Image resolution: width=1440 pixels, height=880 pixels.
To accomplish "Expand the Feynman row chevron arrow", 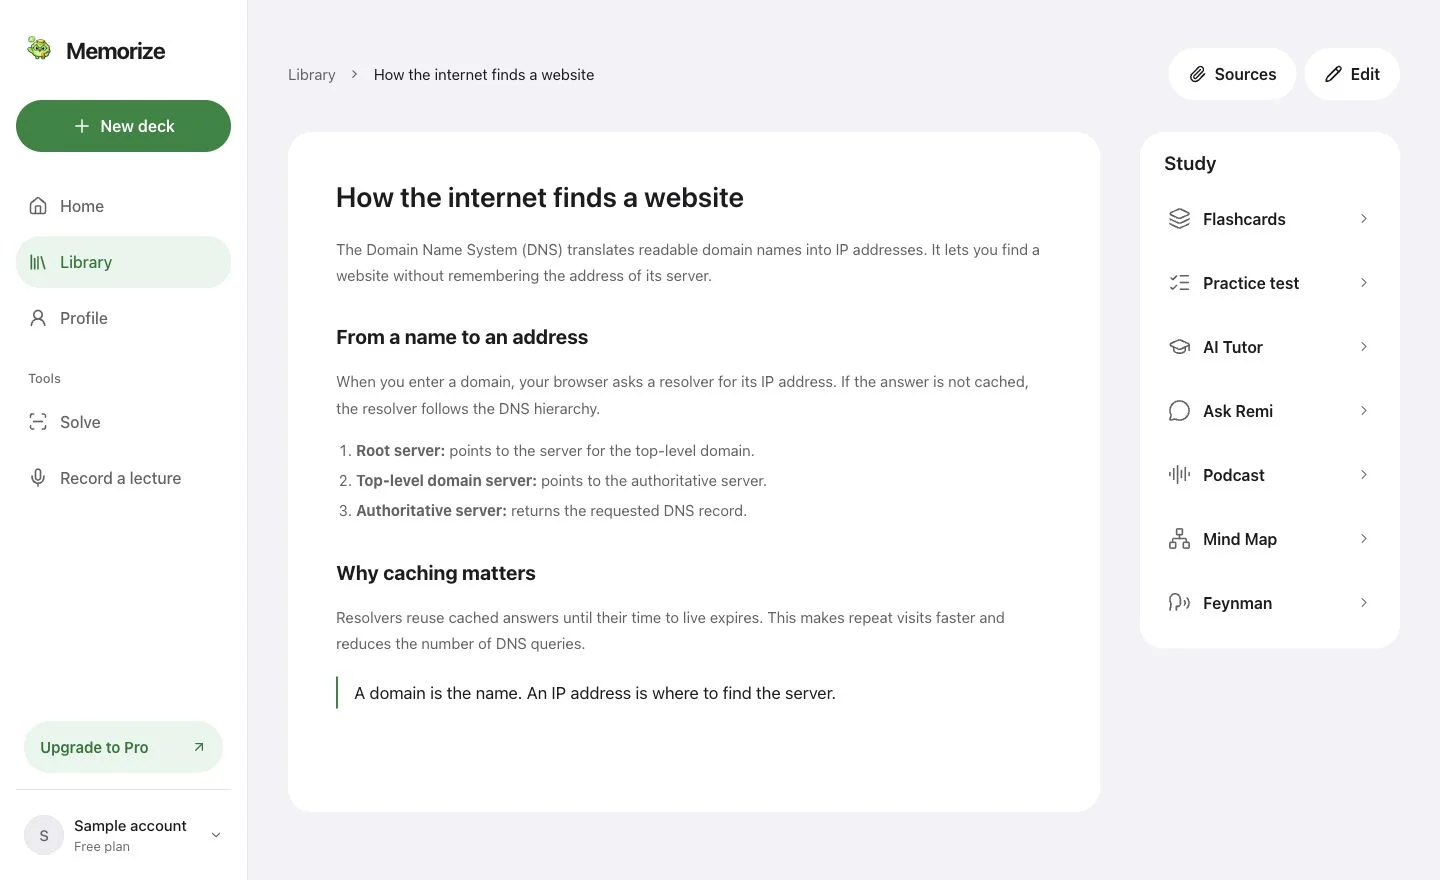I will pos(1363,603).
